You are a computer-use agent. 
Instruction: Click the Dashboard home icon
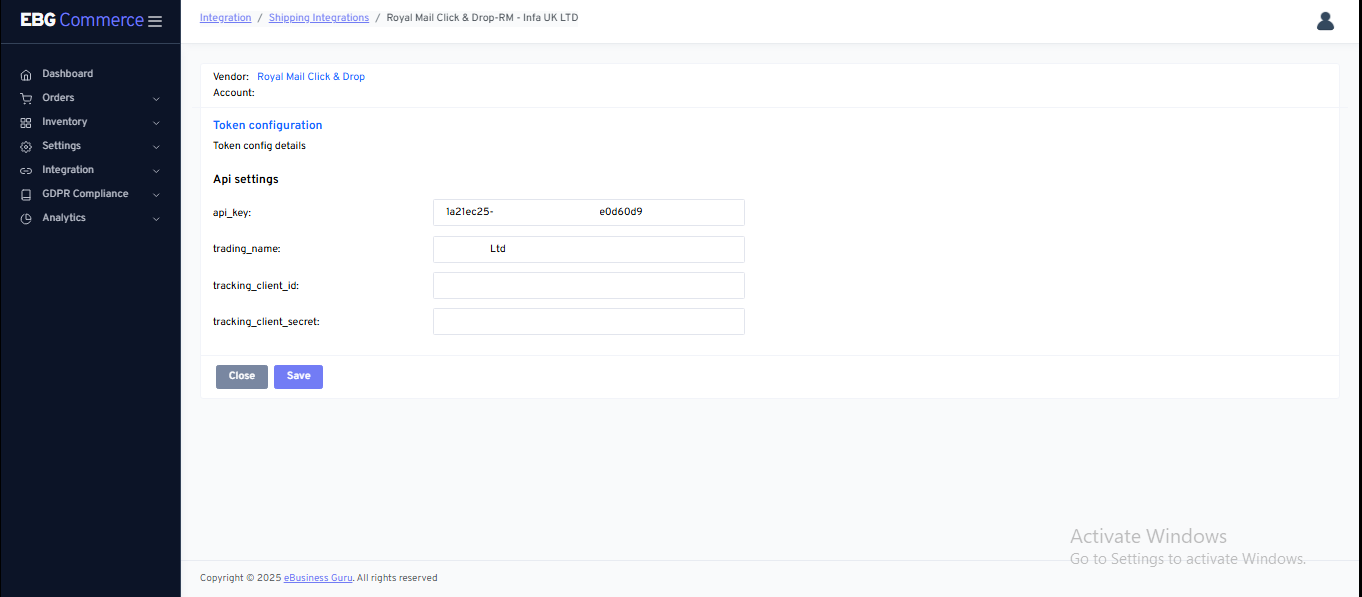pos(26,74)
